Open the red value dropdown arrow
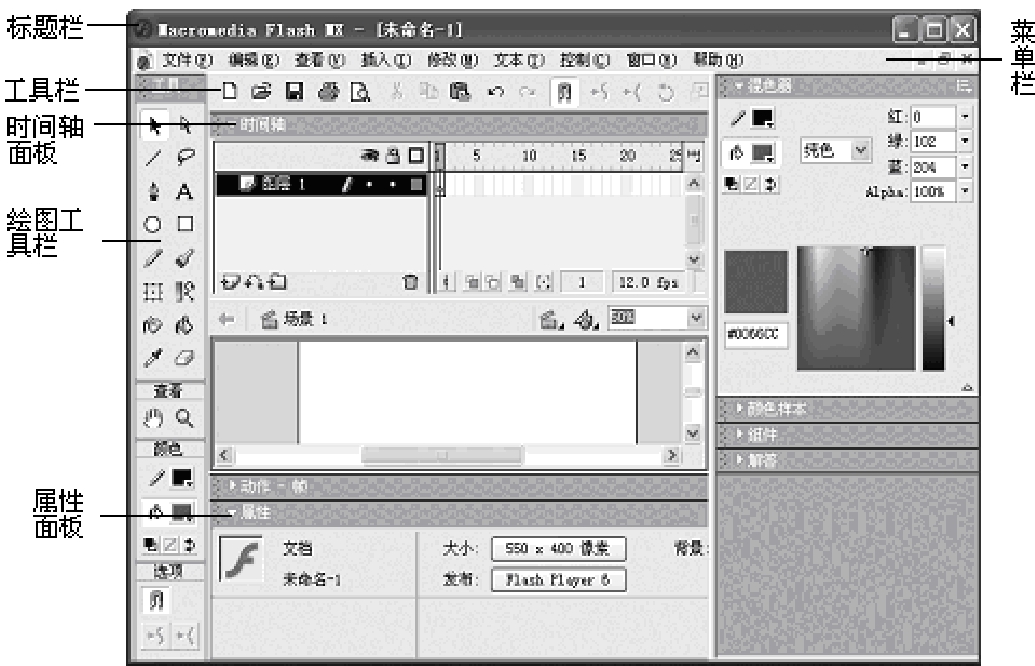Image resolution: width=1035 pixels, height=666 pixels. coord(965,117)
